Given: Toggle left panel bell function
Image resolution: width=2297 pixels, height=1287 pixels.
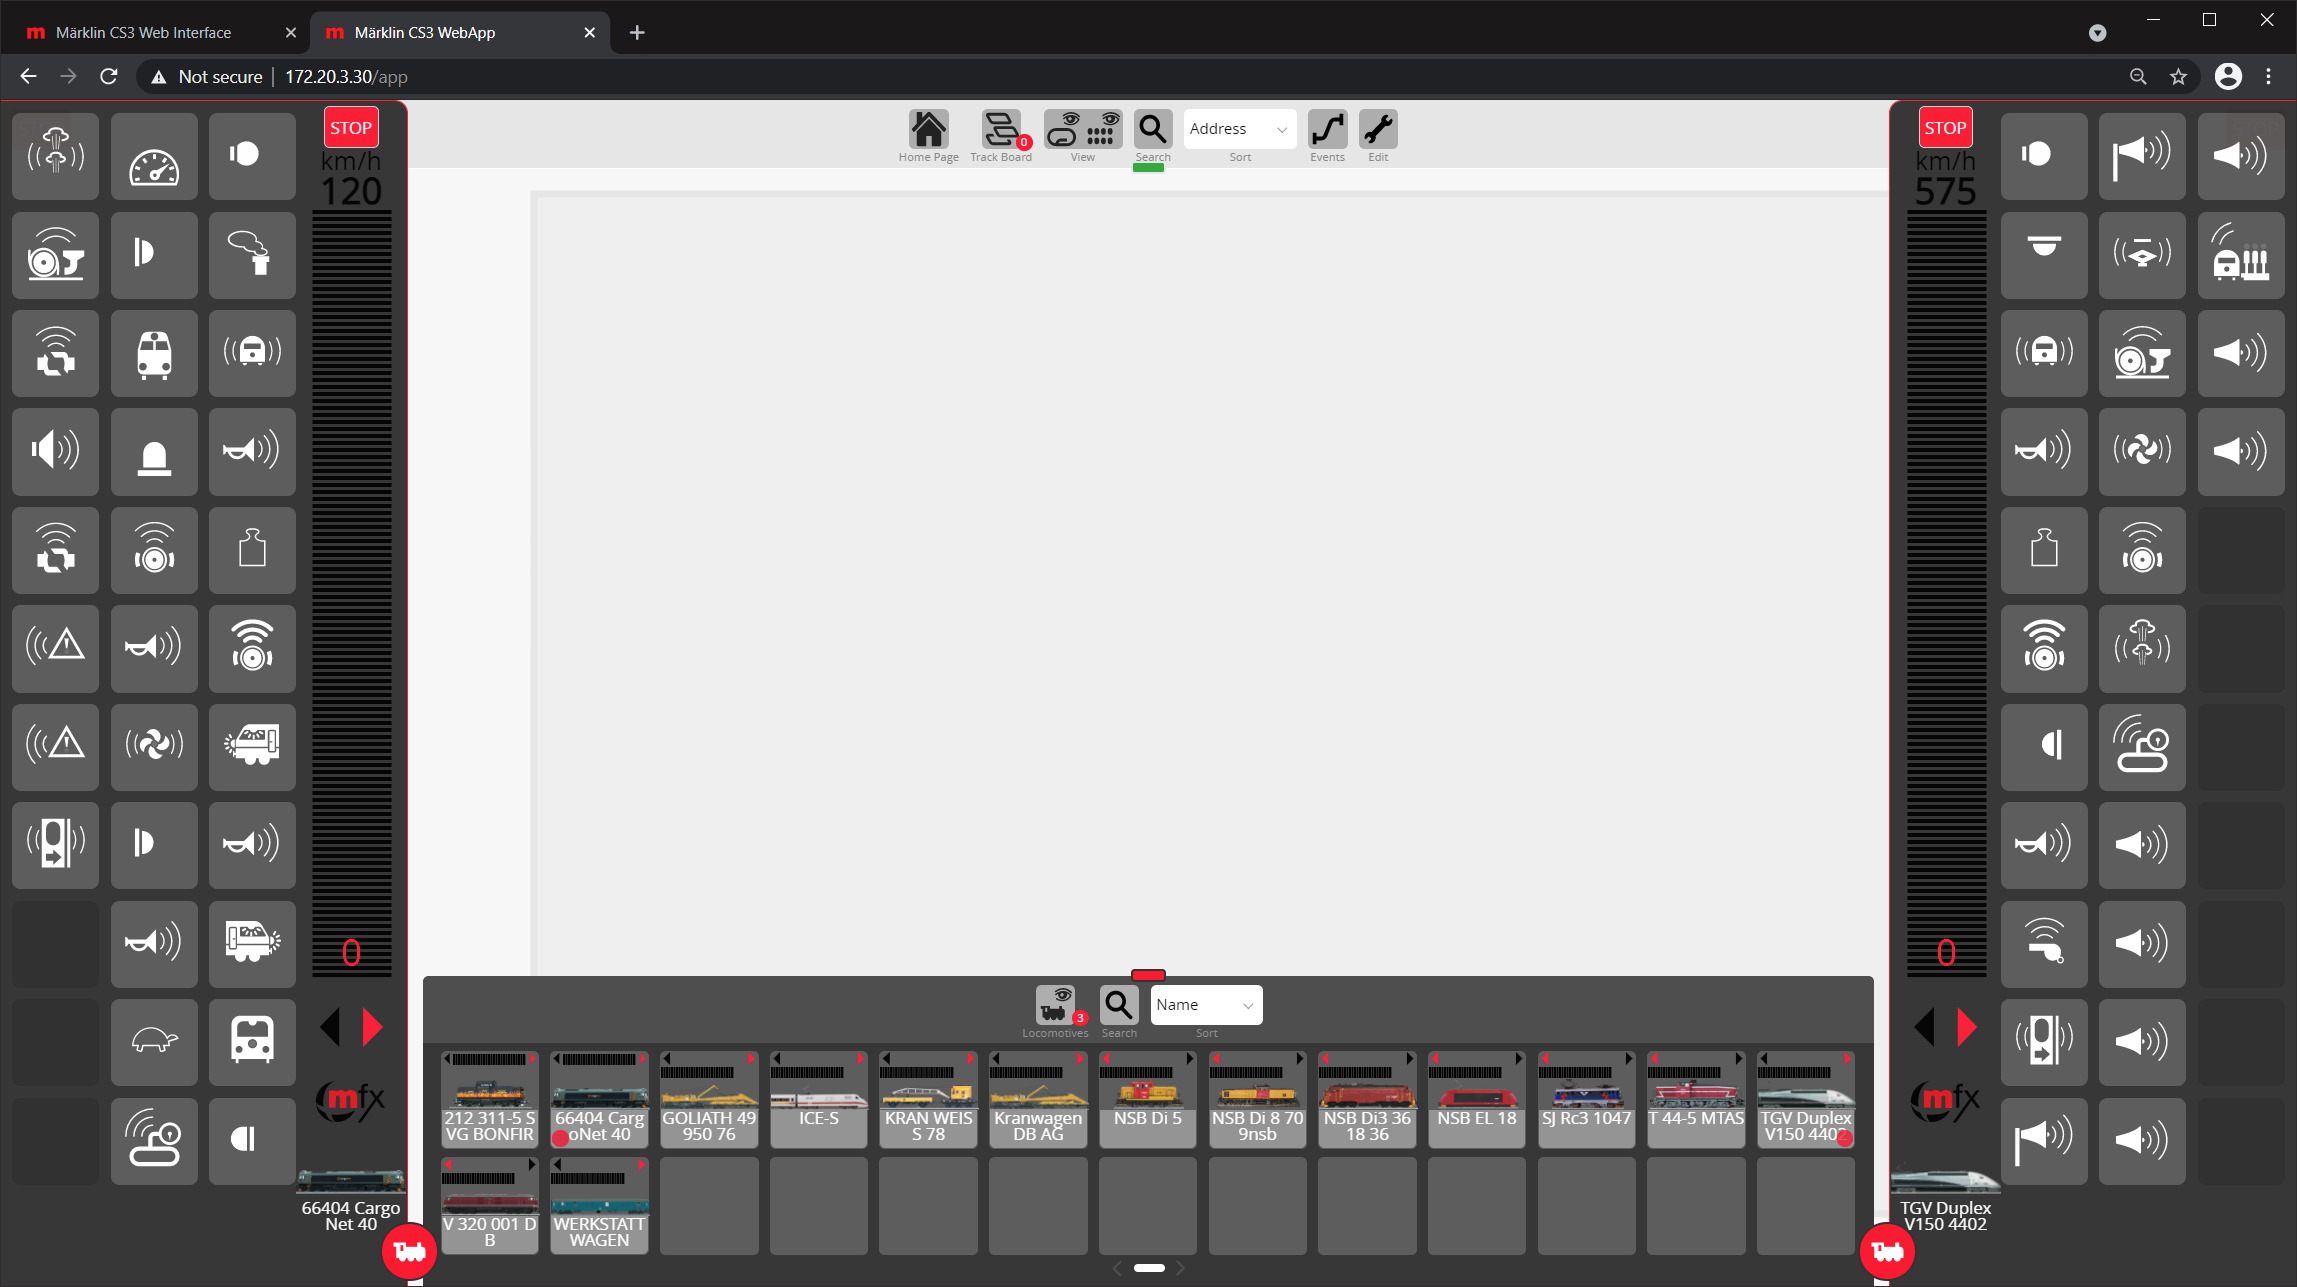Looking at the screenshot, I should [154, 451].
